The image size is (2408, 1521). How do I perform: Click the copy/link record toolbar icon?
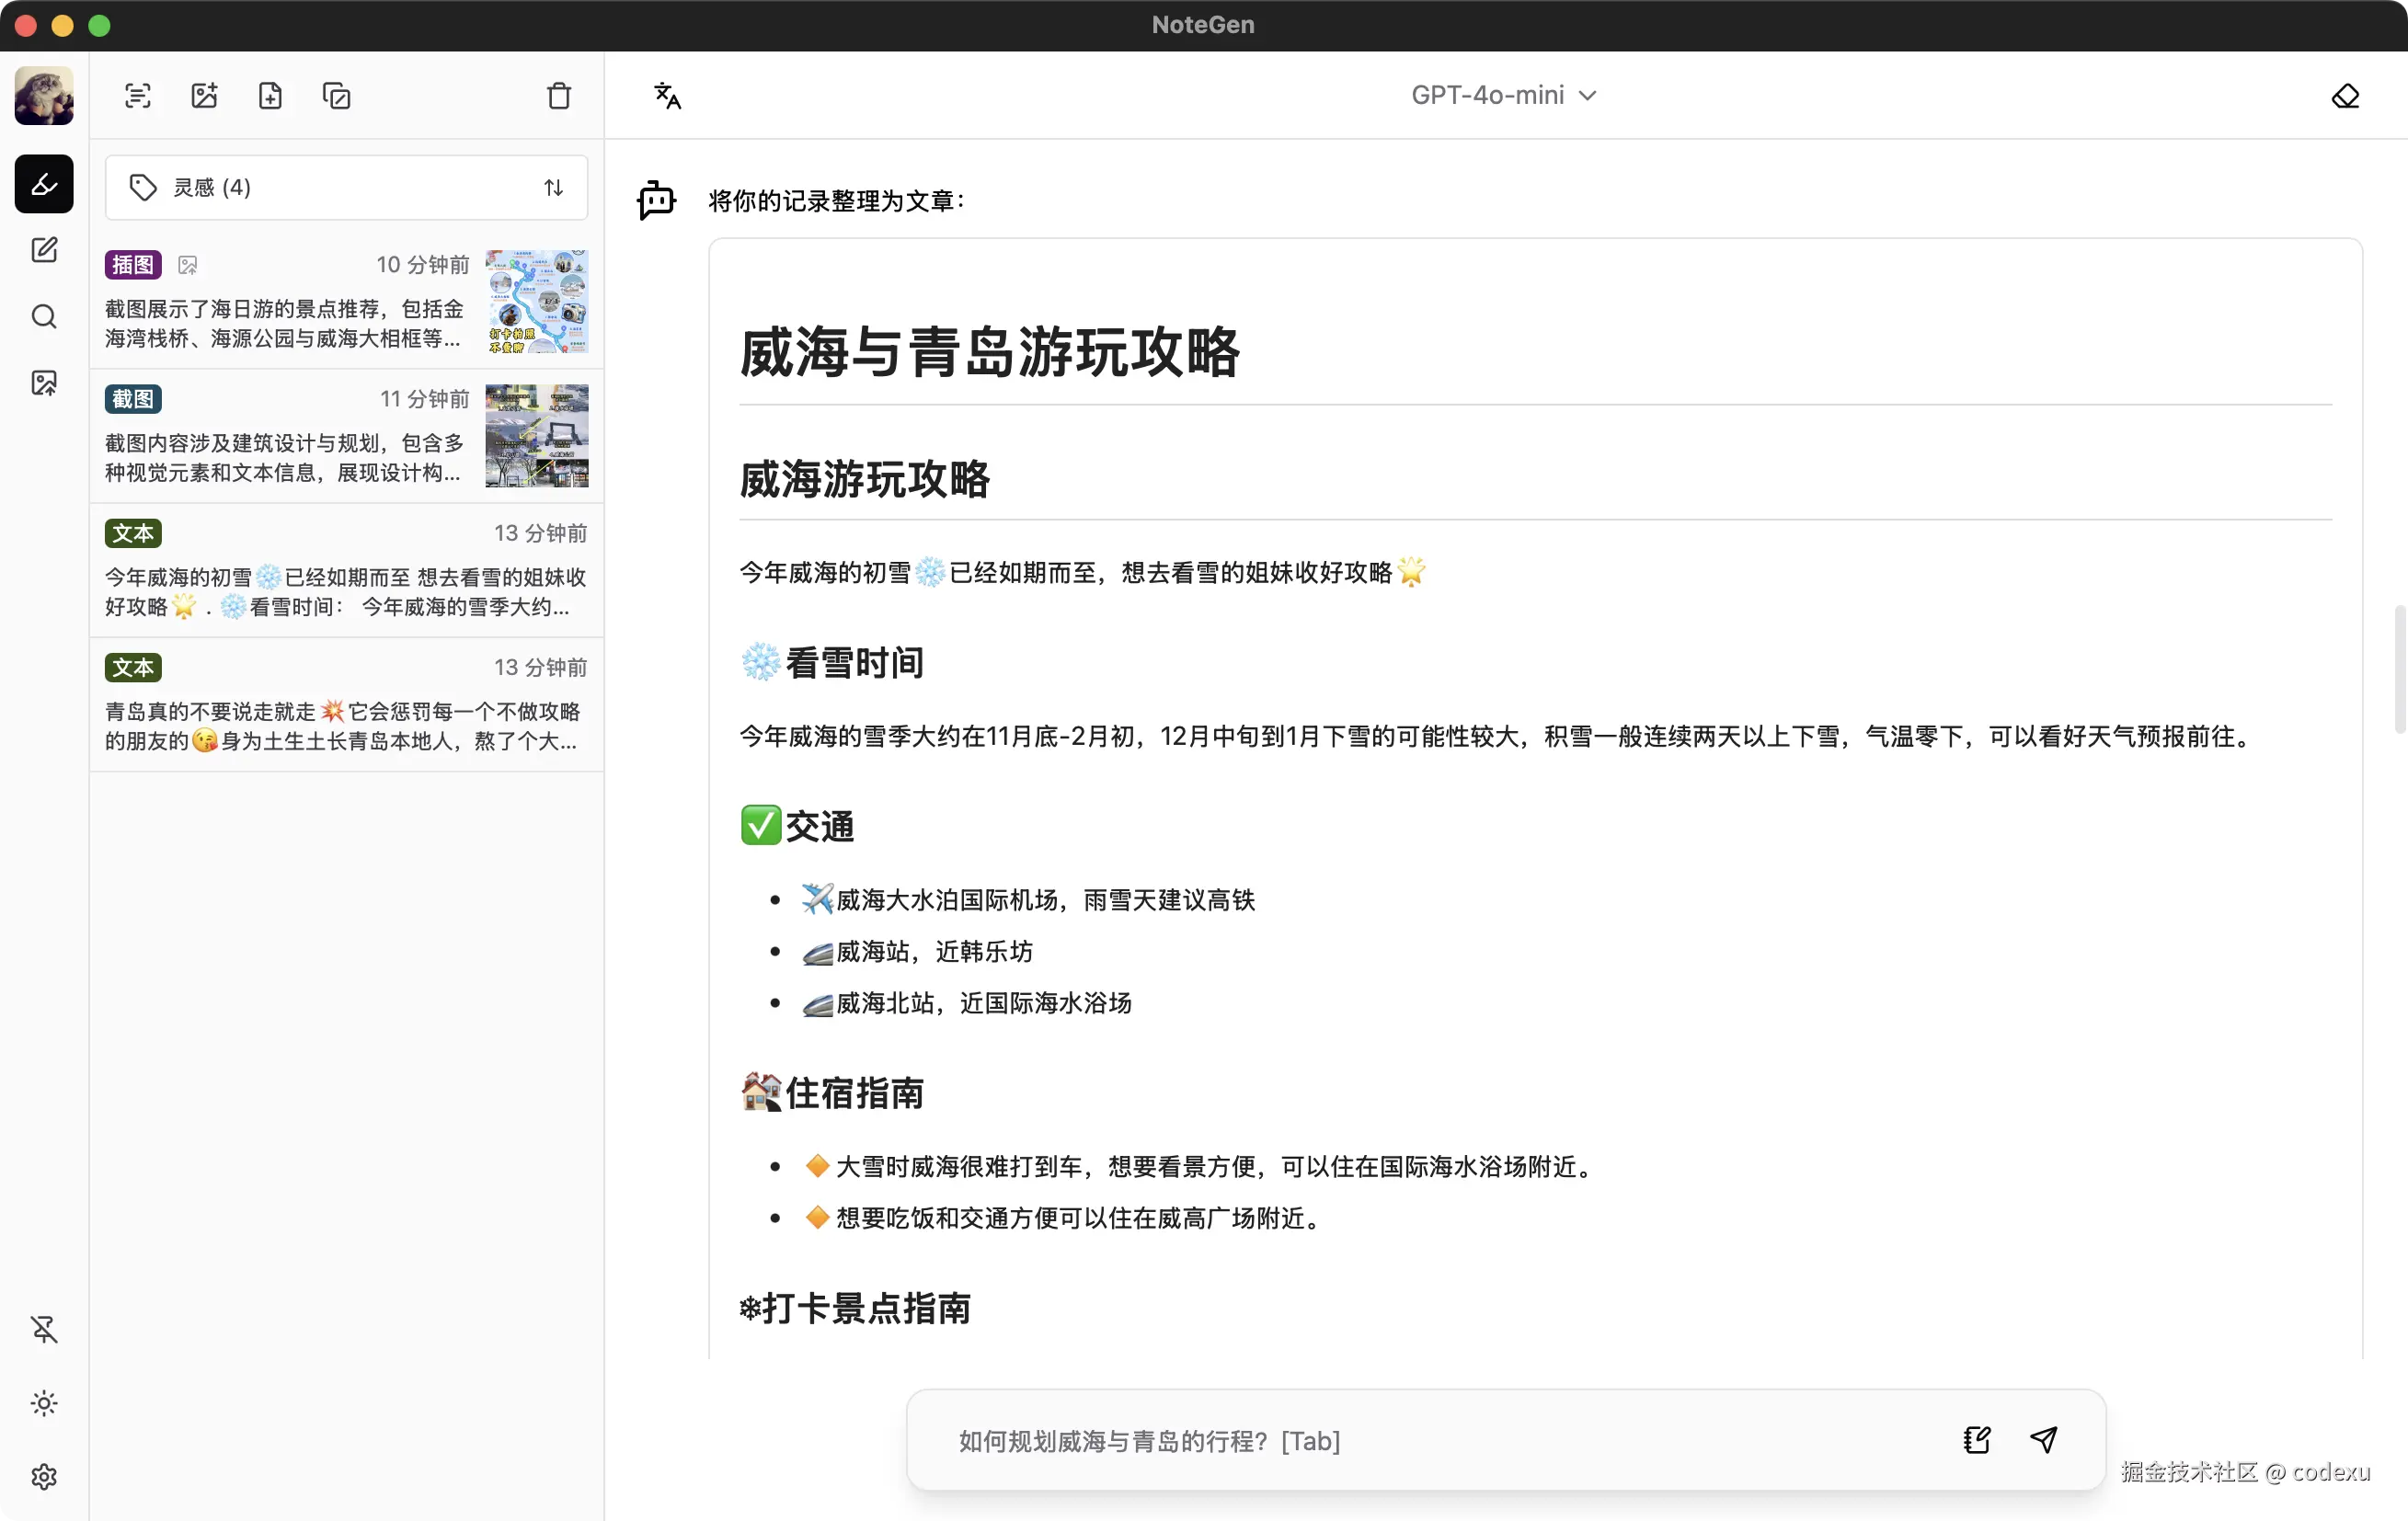[x=337, y=96]
